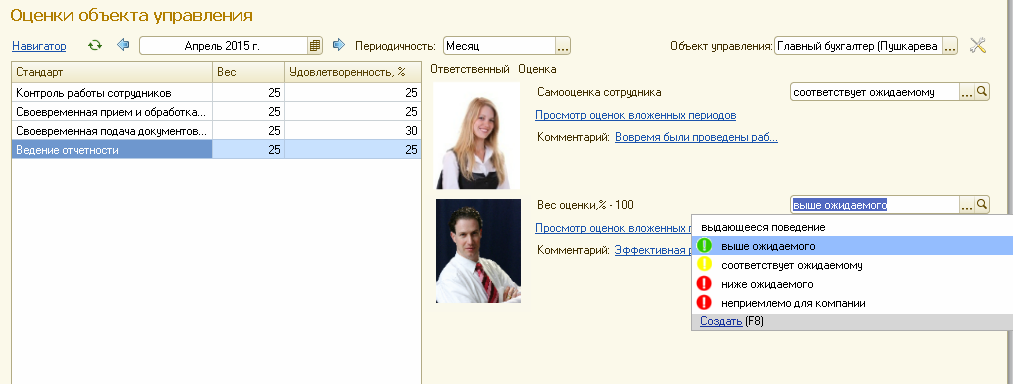This screenshot has width=1013, height=384.
Task: Open comment link starting with Эффективная
Action: (x=653, y=250)
